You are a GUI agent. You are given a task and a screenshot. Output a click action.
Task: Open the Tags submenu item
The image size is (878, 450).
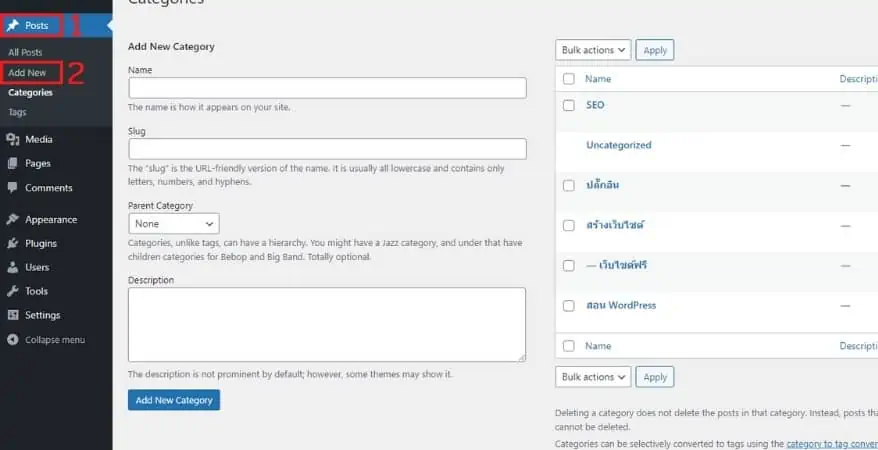(17, 112)
